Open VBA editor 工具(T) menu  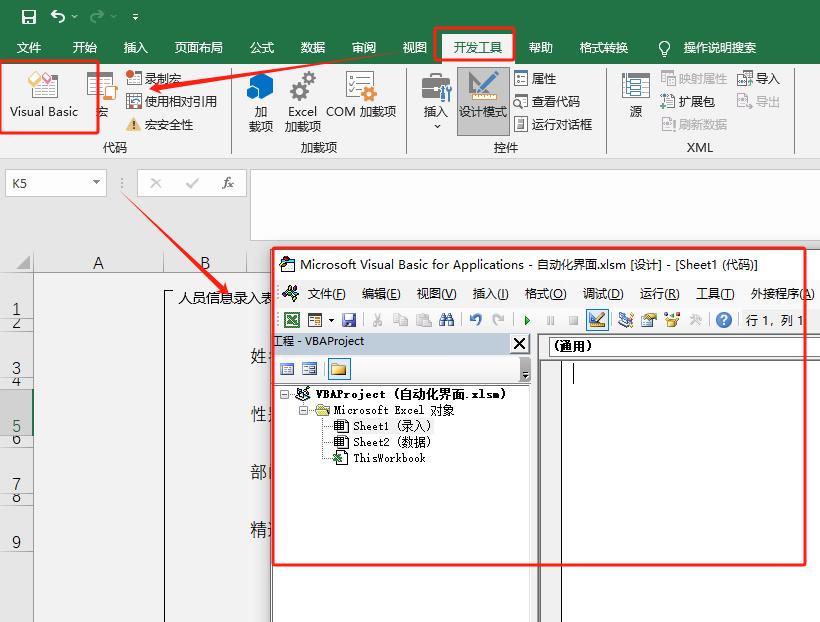pos(715,294)
